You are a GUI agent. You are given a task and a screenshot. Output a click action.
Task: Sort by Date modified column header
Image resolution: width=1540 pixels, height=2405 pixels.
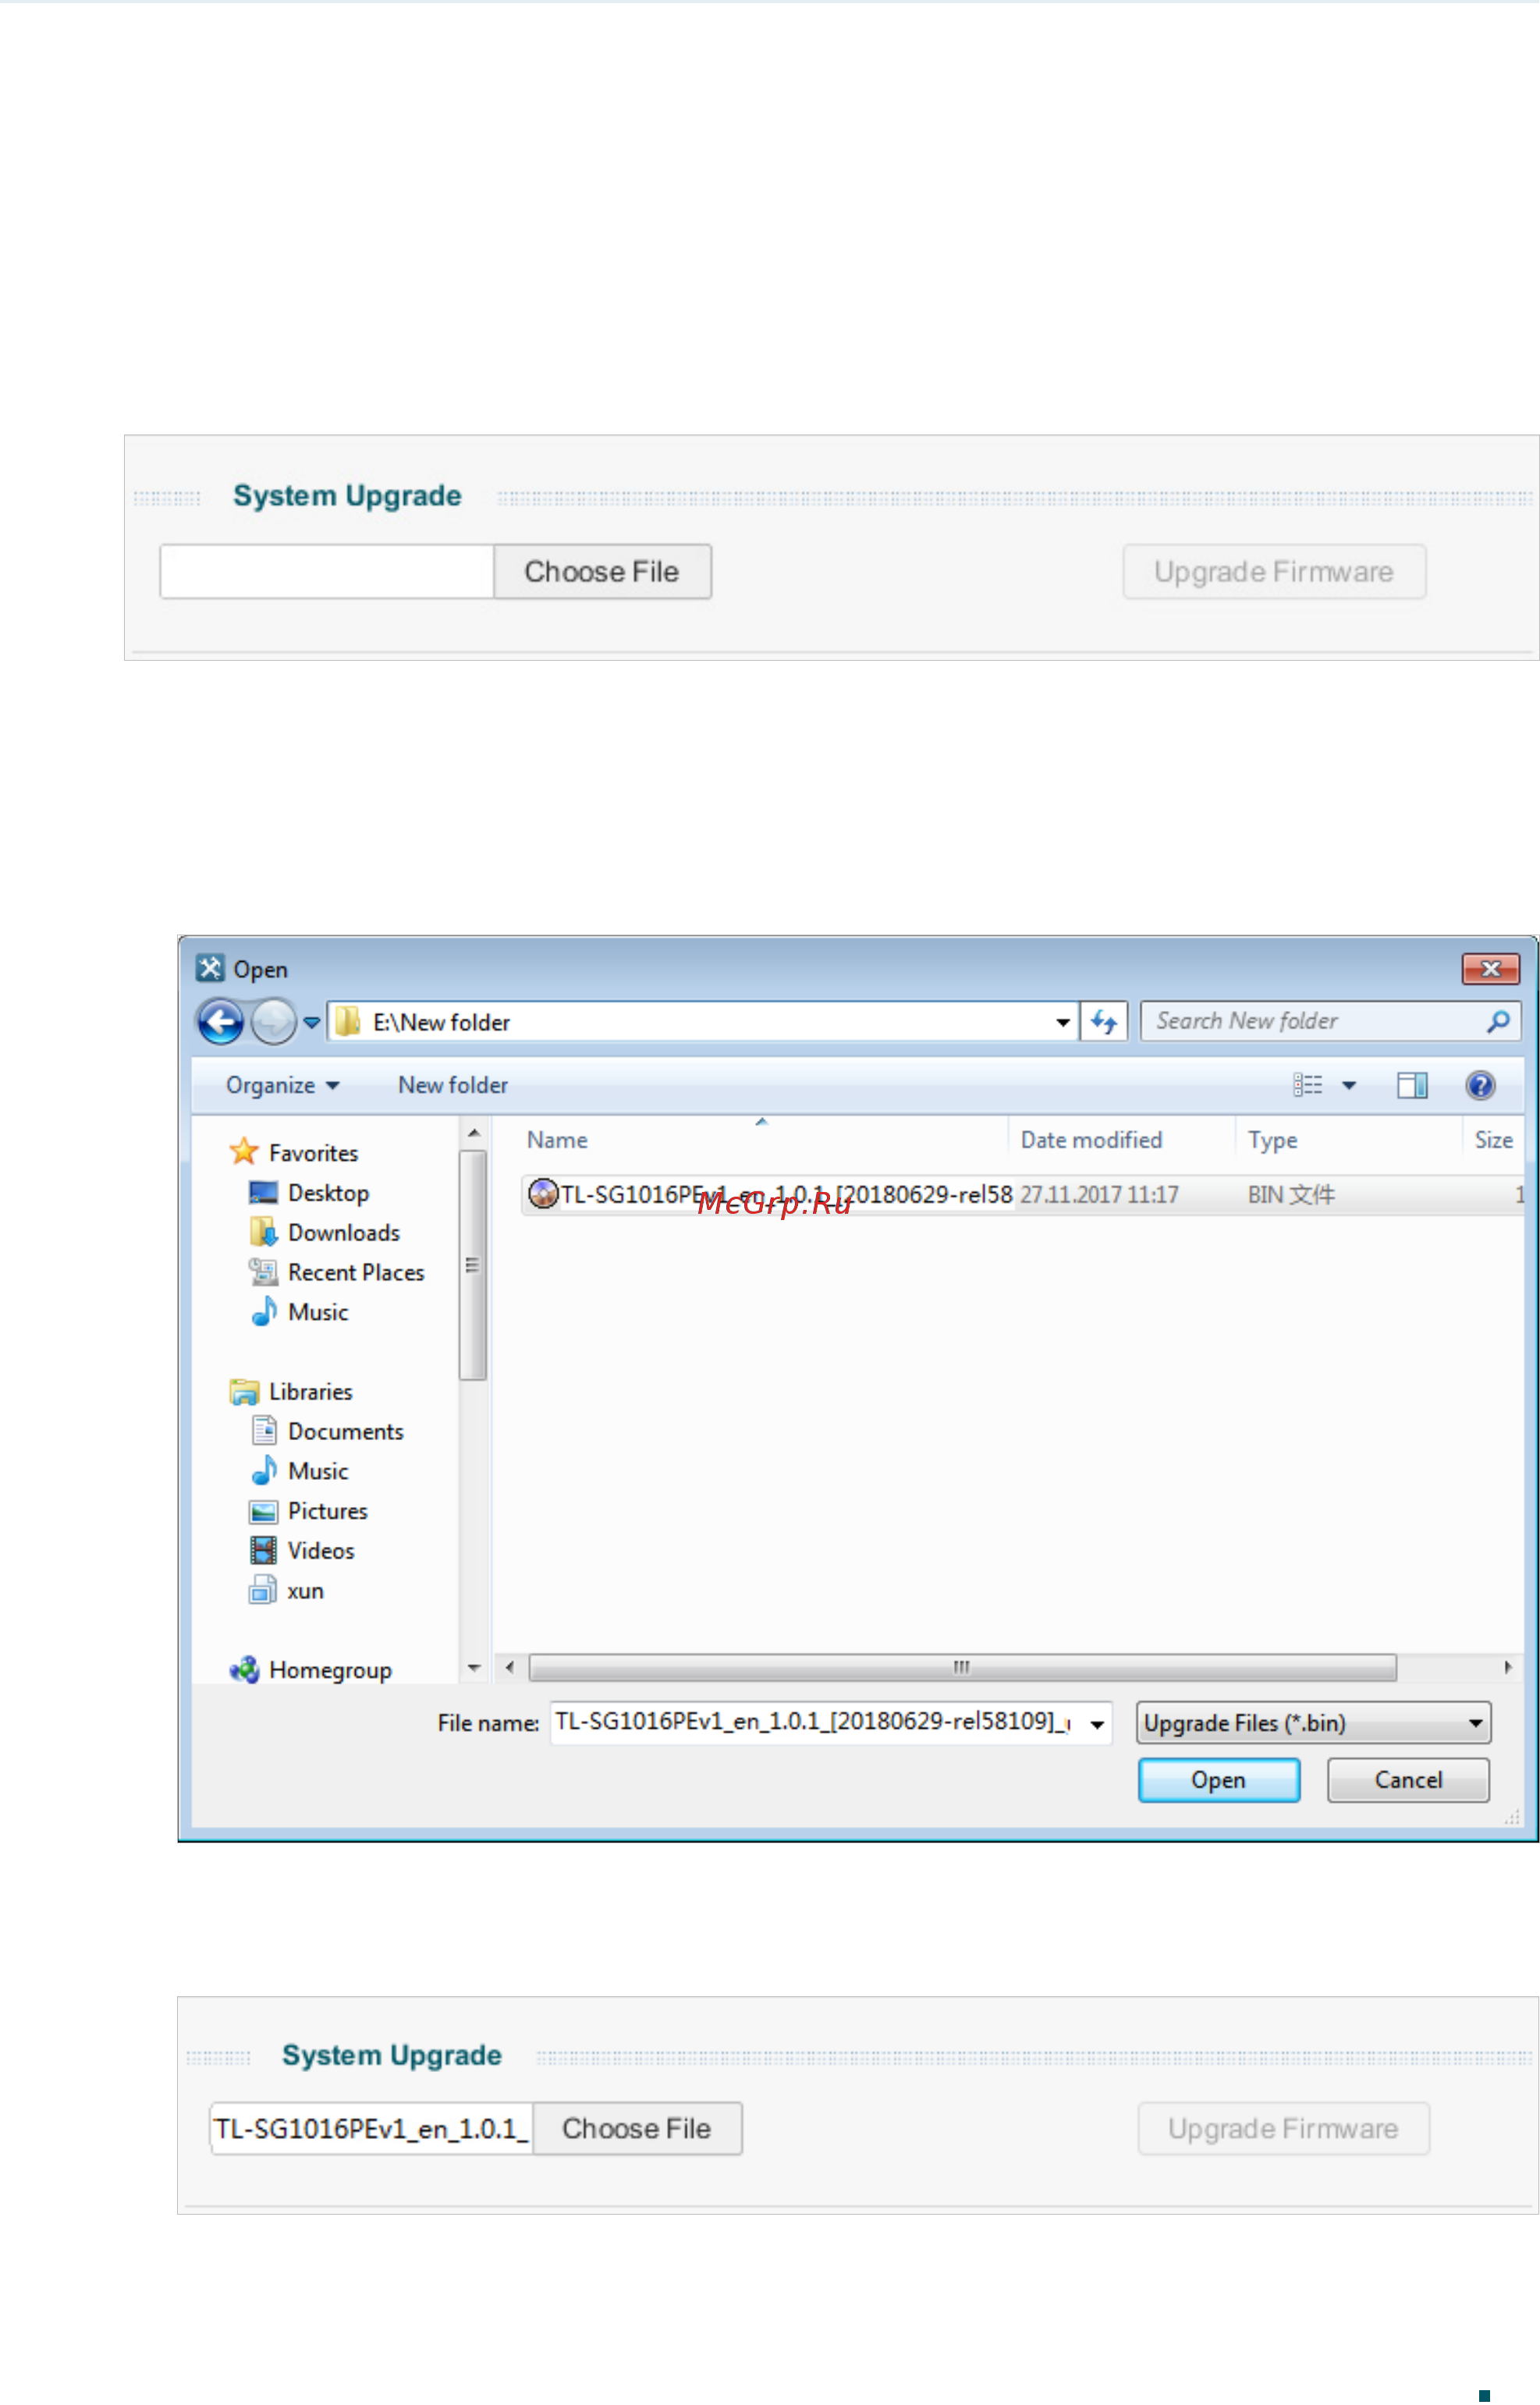coord(1122,1141)
